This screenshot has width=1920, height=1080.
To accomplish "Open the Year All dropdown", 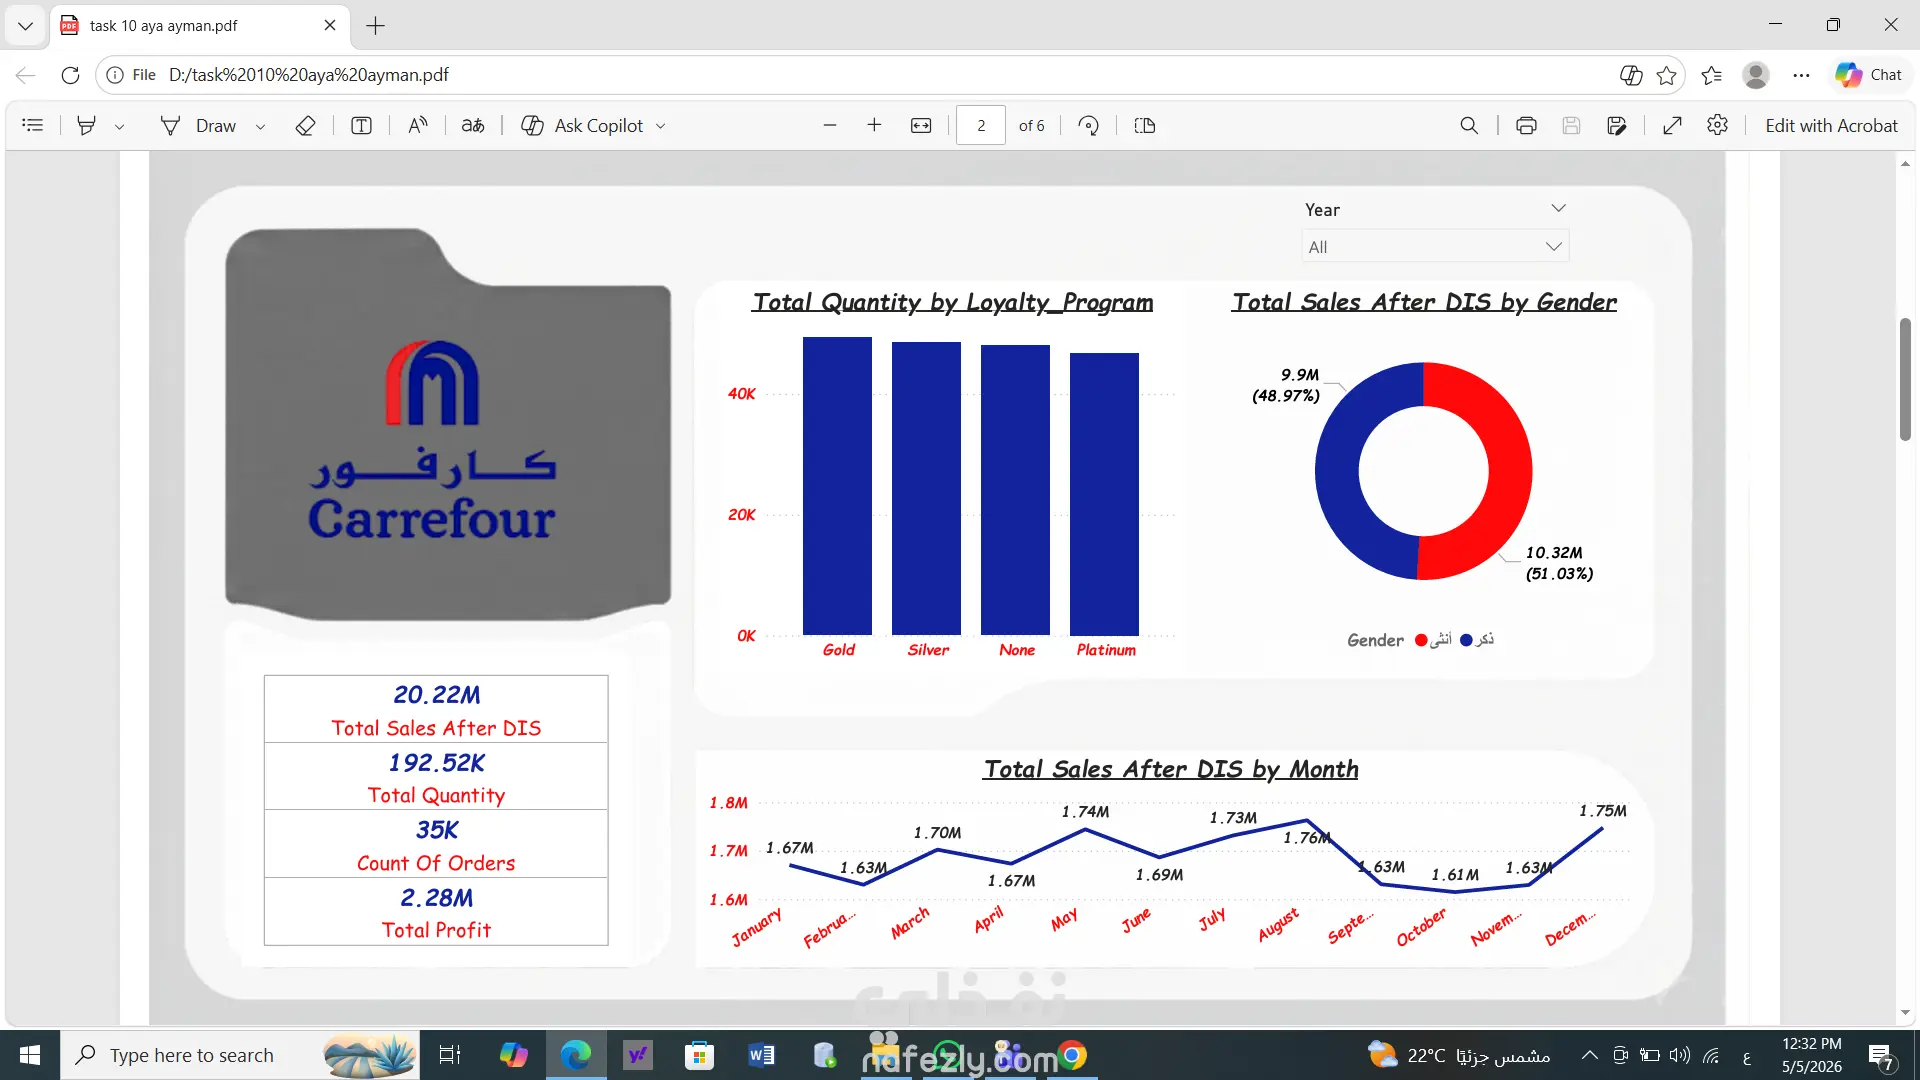I will (1435, 247).
